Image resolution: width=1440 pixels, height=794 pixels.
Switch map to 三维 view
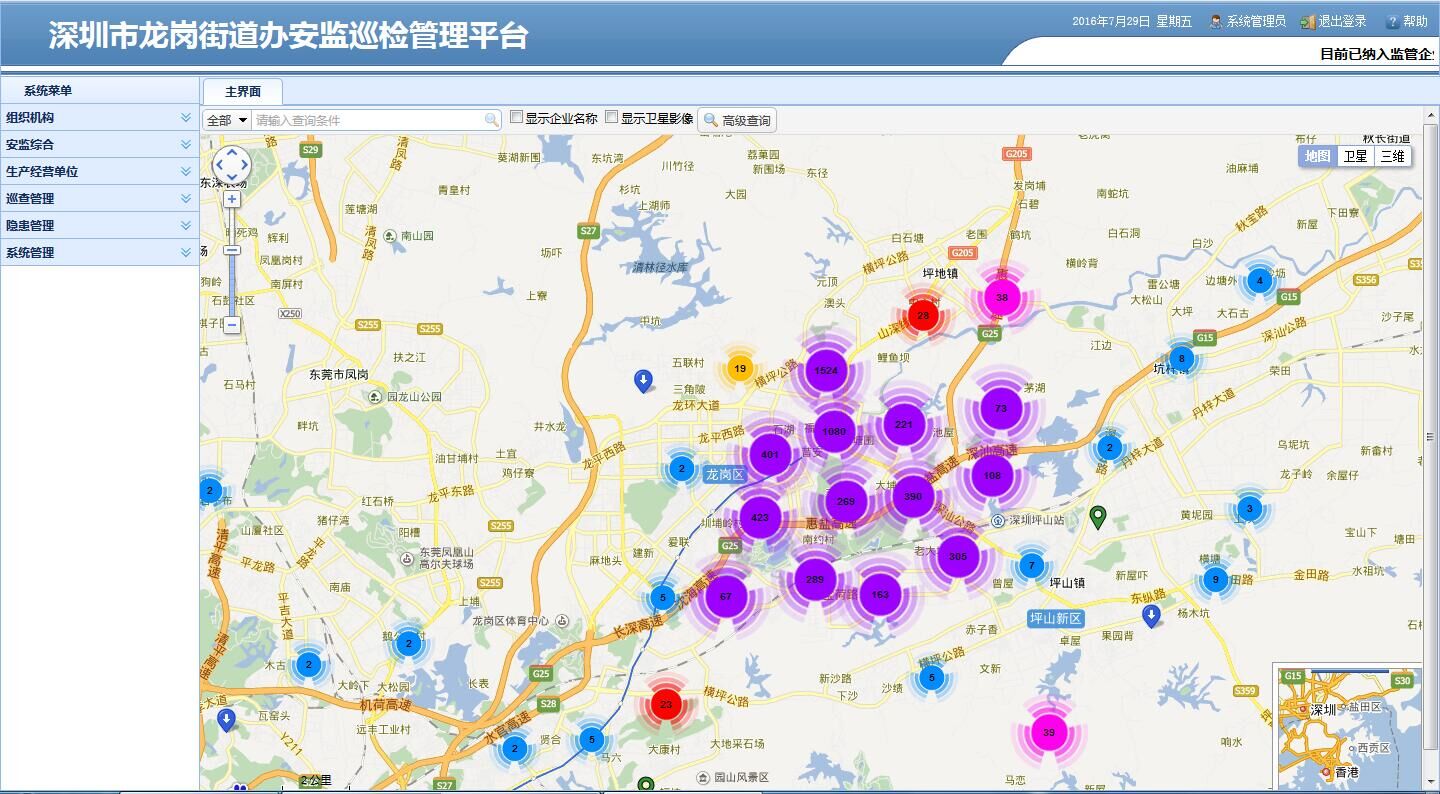click(1392, 156)
